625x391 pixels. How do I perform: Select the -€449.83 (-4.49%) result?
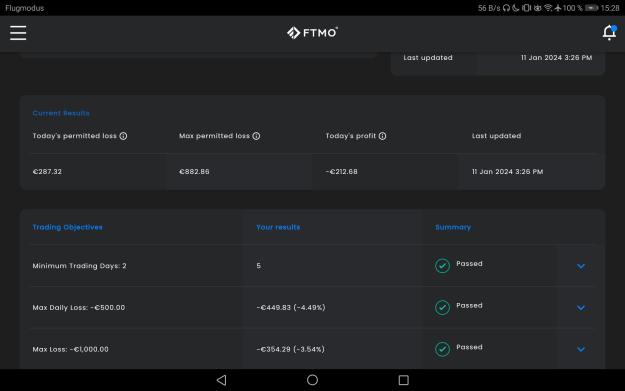[x=291, y=308]
